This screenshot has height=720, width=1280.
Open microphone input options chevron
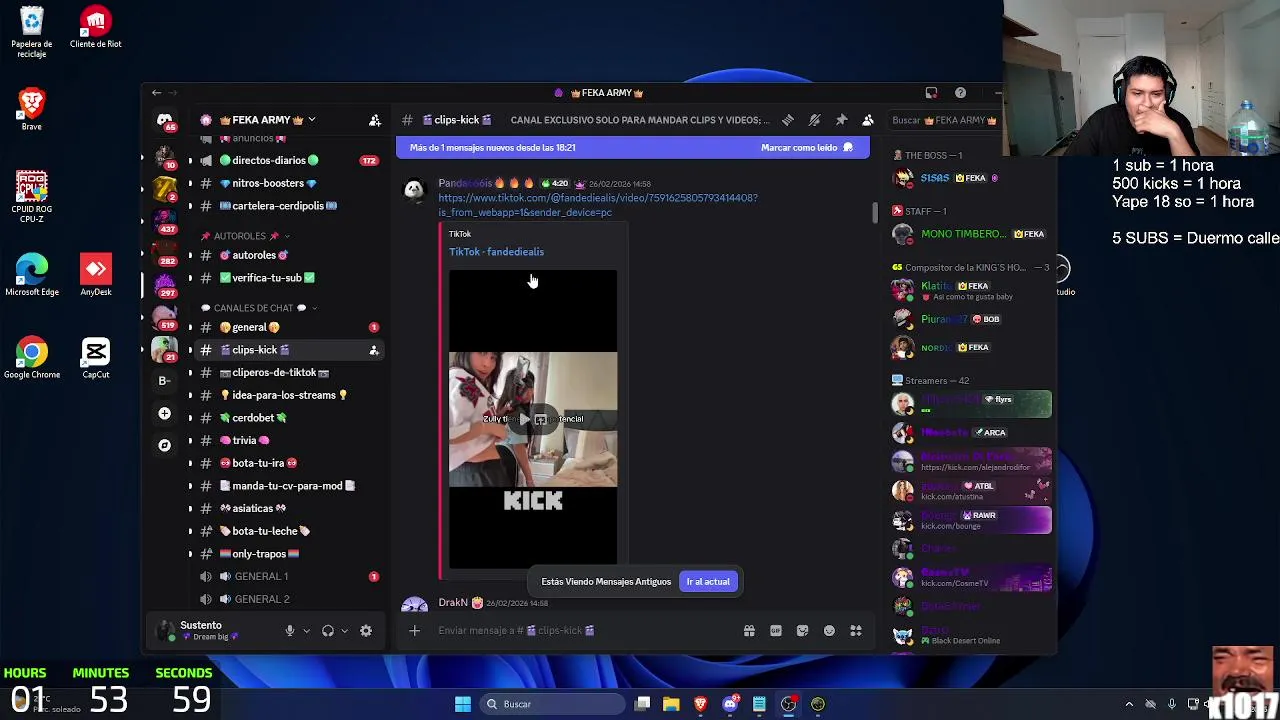point(306,631)
